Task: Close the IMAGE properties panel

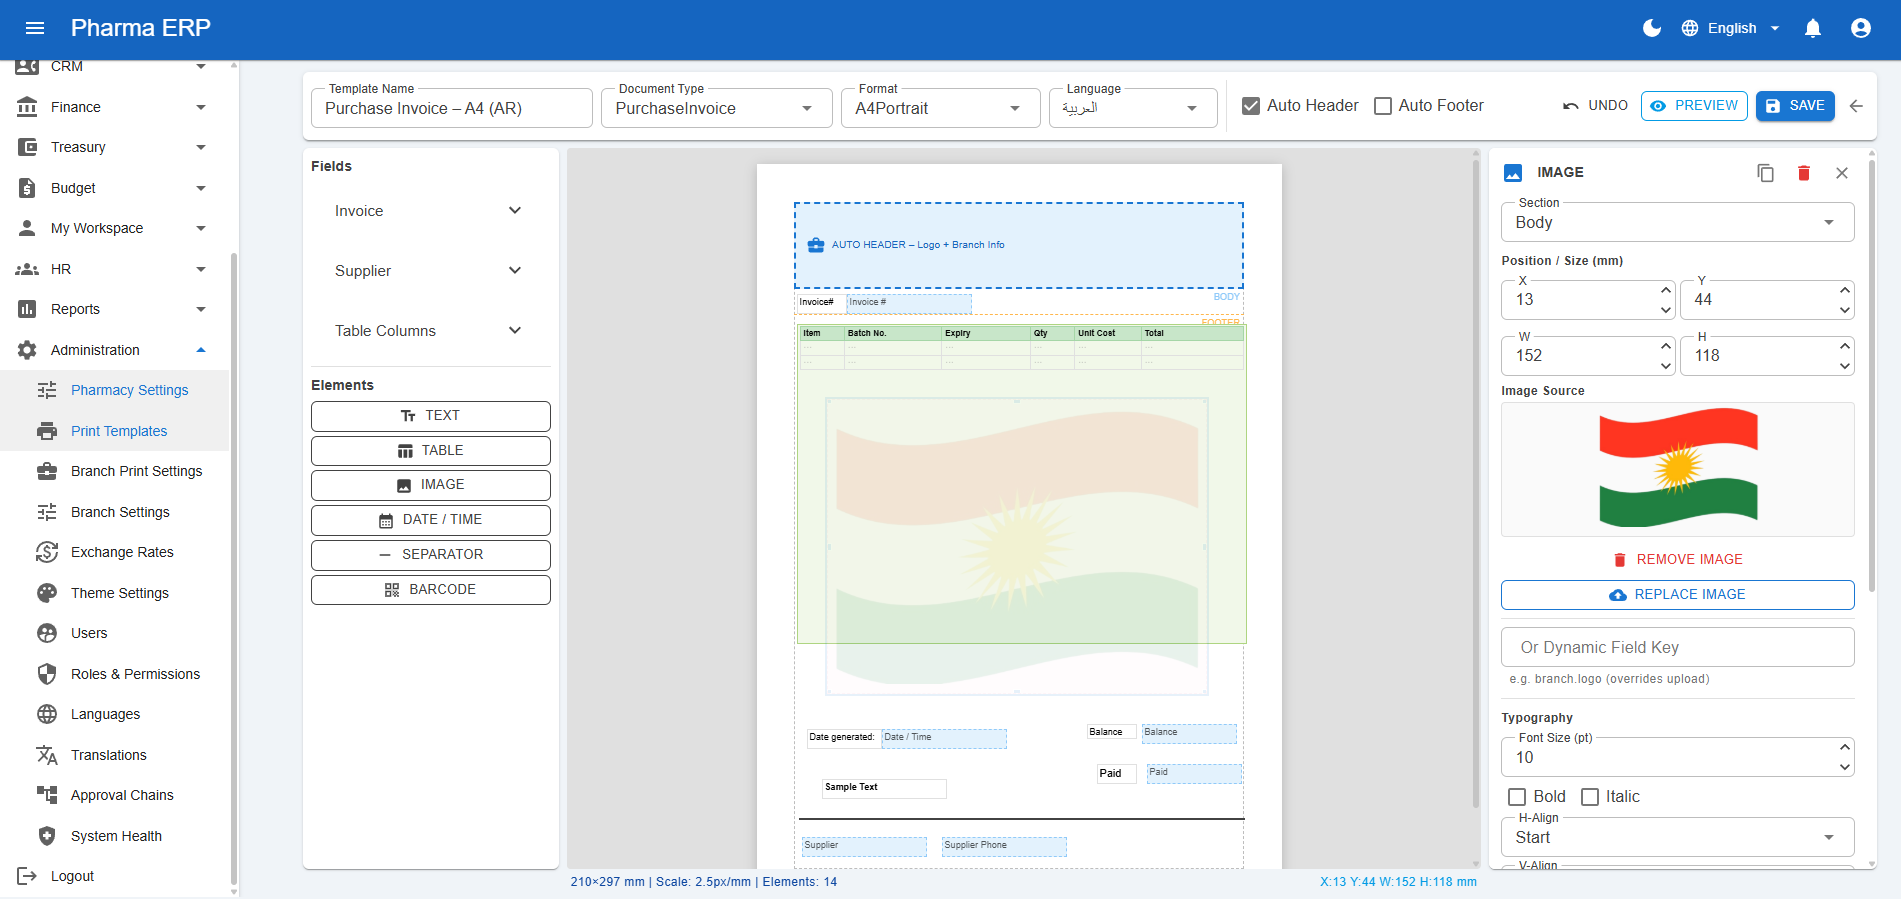Action: (1842, 173)
